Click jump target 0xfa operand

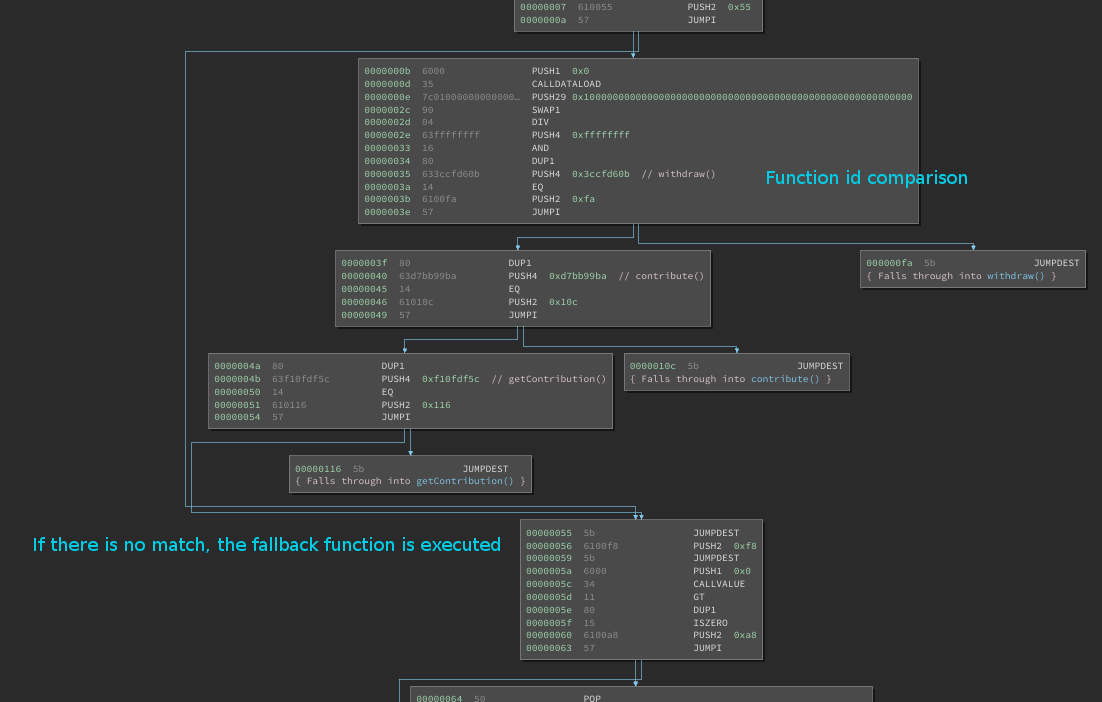583,199
